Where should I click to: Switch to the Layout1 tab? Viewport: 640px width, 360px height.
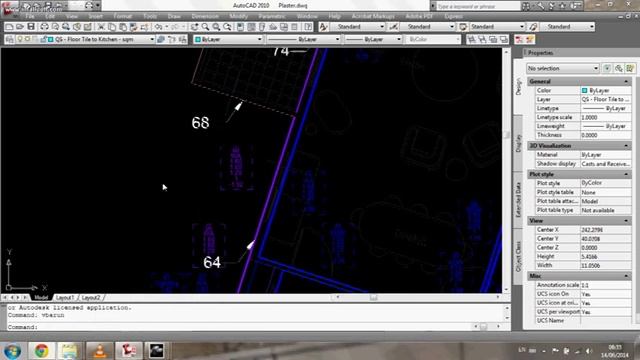coord(65,298)
